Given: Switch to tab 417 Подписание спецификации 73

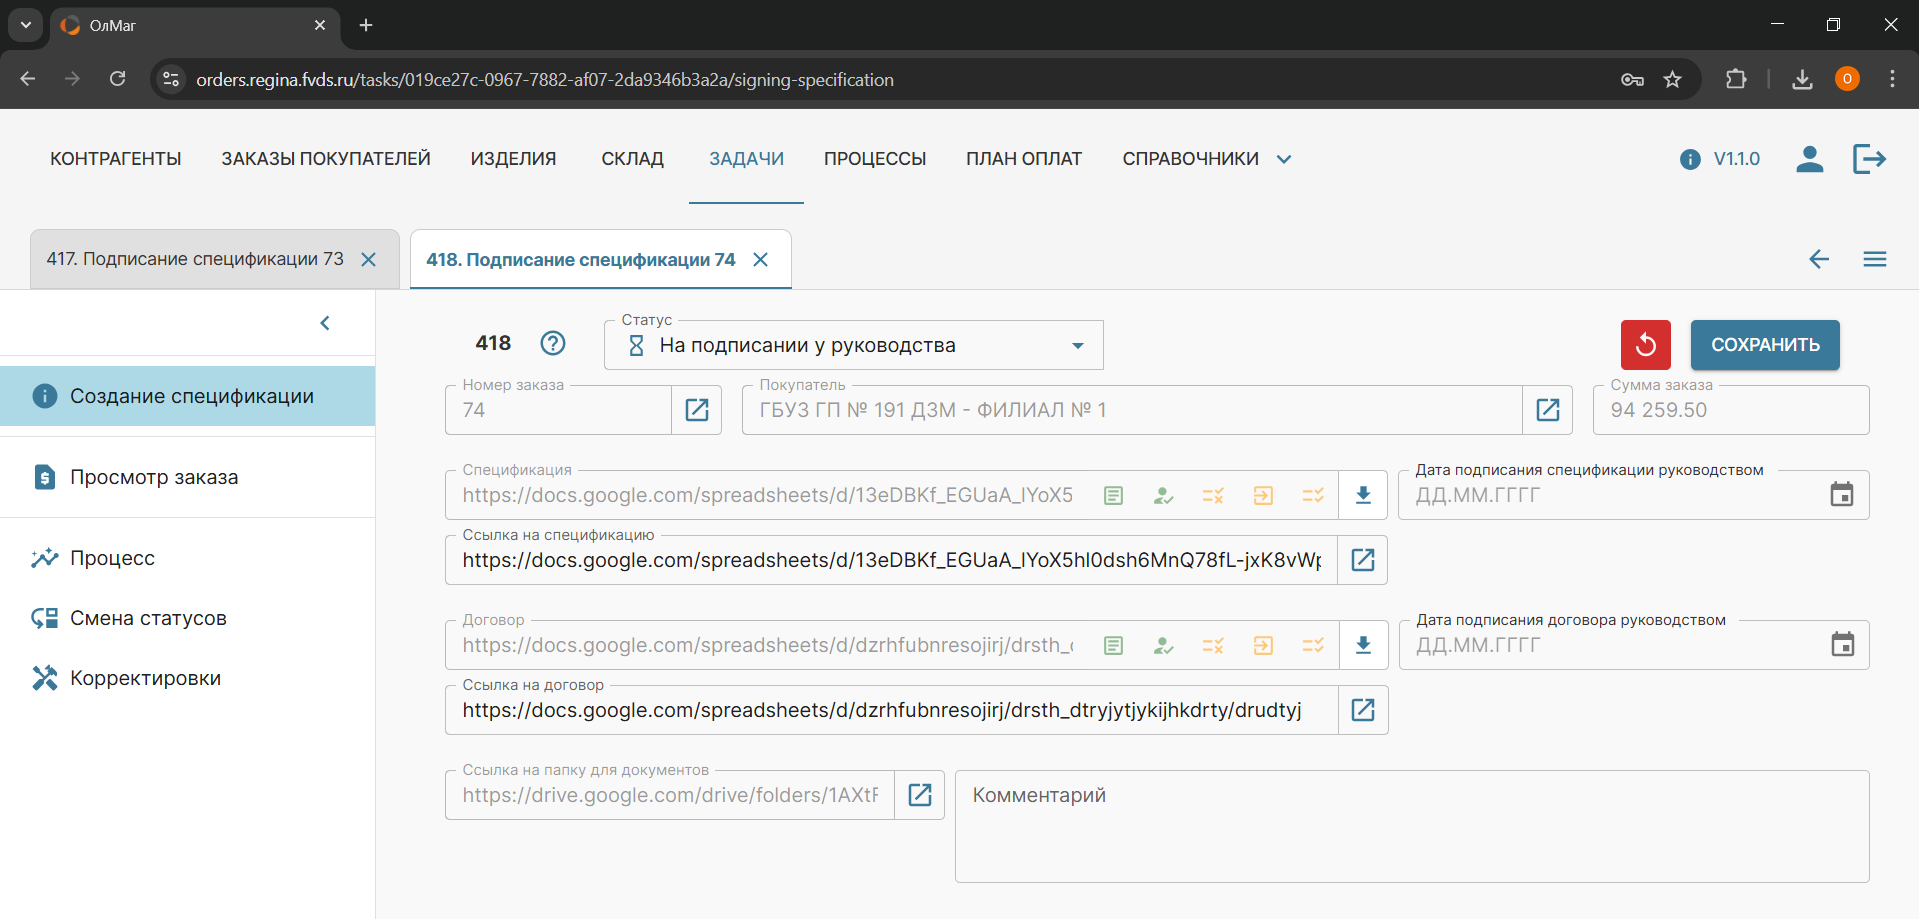Looking at the screenshot, I should coord(195,259).
